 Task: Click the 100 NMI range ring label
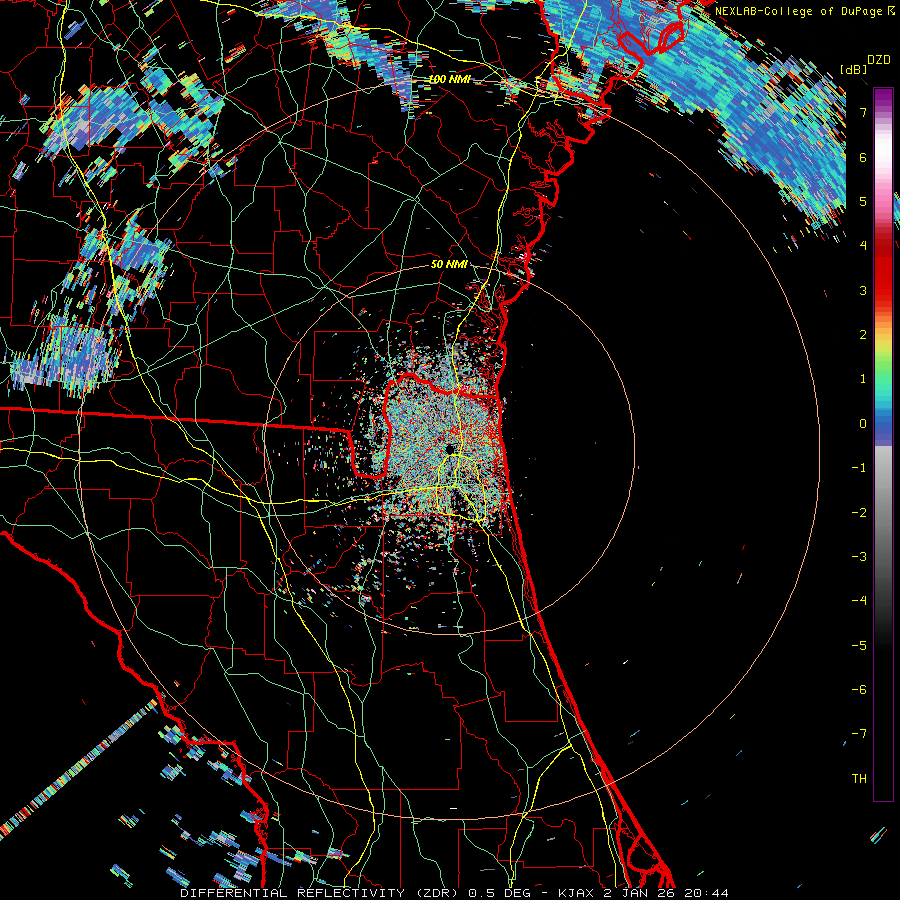[x=449, y=79]
